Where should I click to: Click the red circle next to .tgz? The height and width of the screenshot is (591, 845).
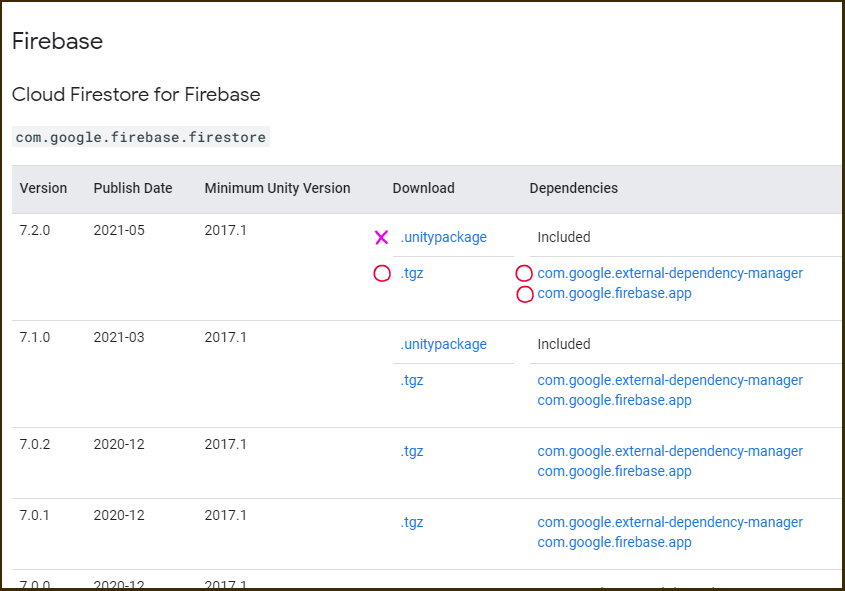(x=382, y=273)
